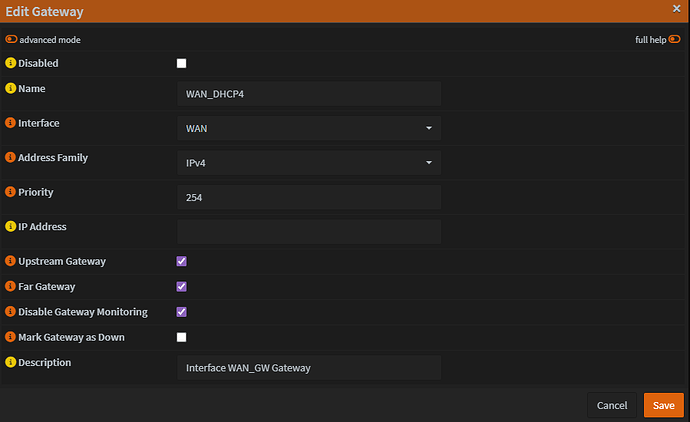Uncheck Disable Gateway Monitoring checkbox
This screenshot has width=690, height=422.
click(x=181, y=312)
